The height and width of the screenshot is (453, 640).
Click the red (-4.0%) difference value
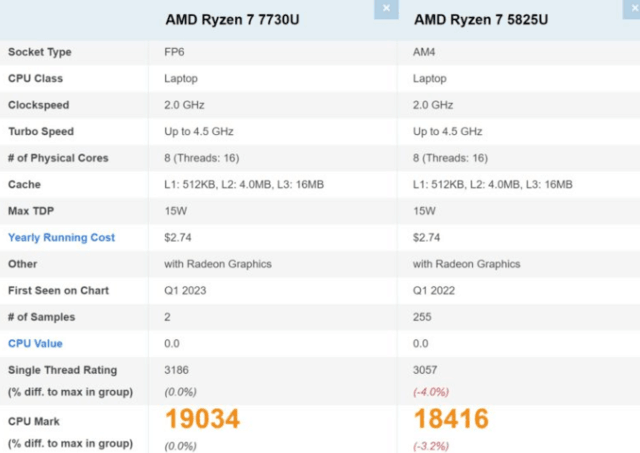click(431, 391)
